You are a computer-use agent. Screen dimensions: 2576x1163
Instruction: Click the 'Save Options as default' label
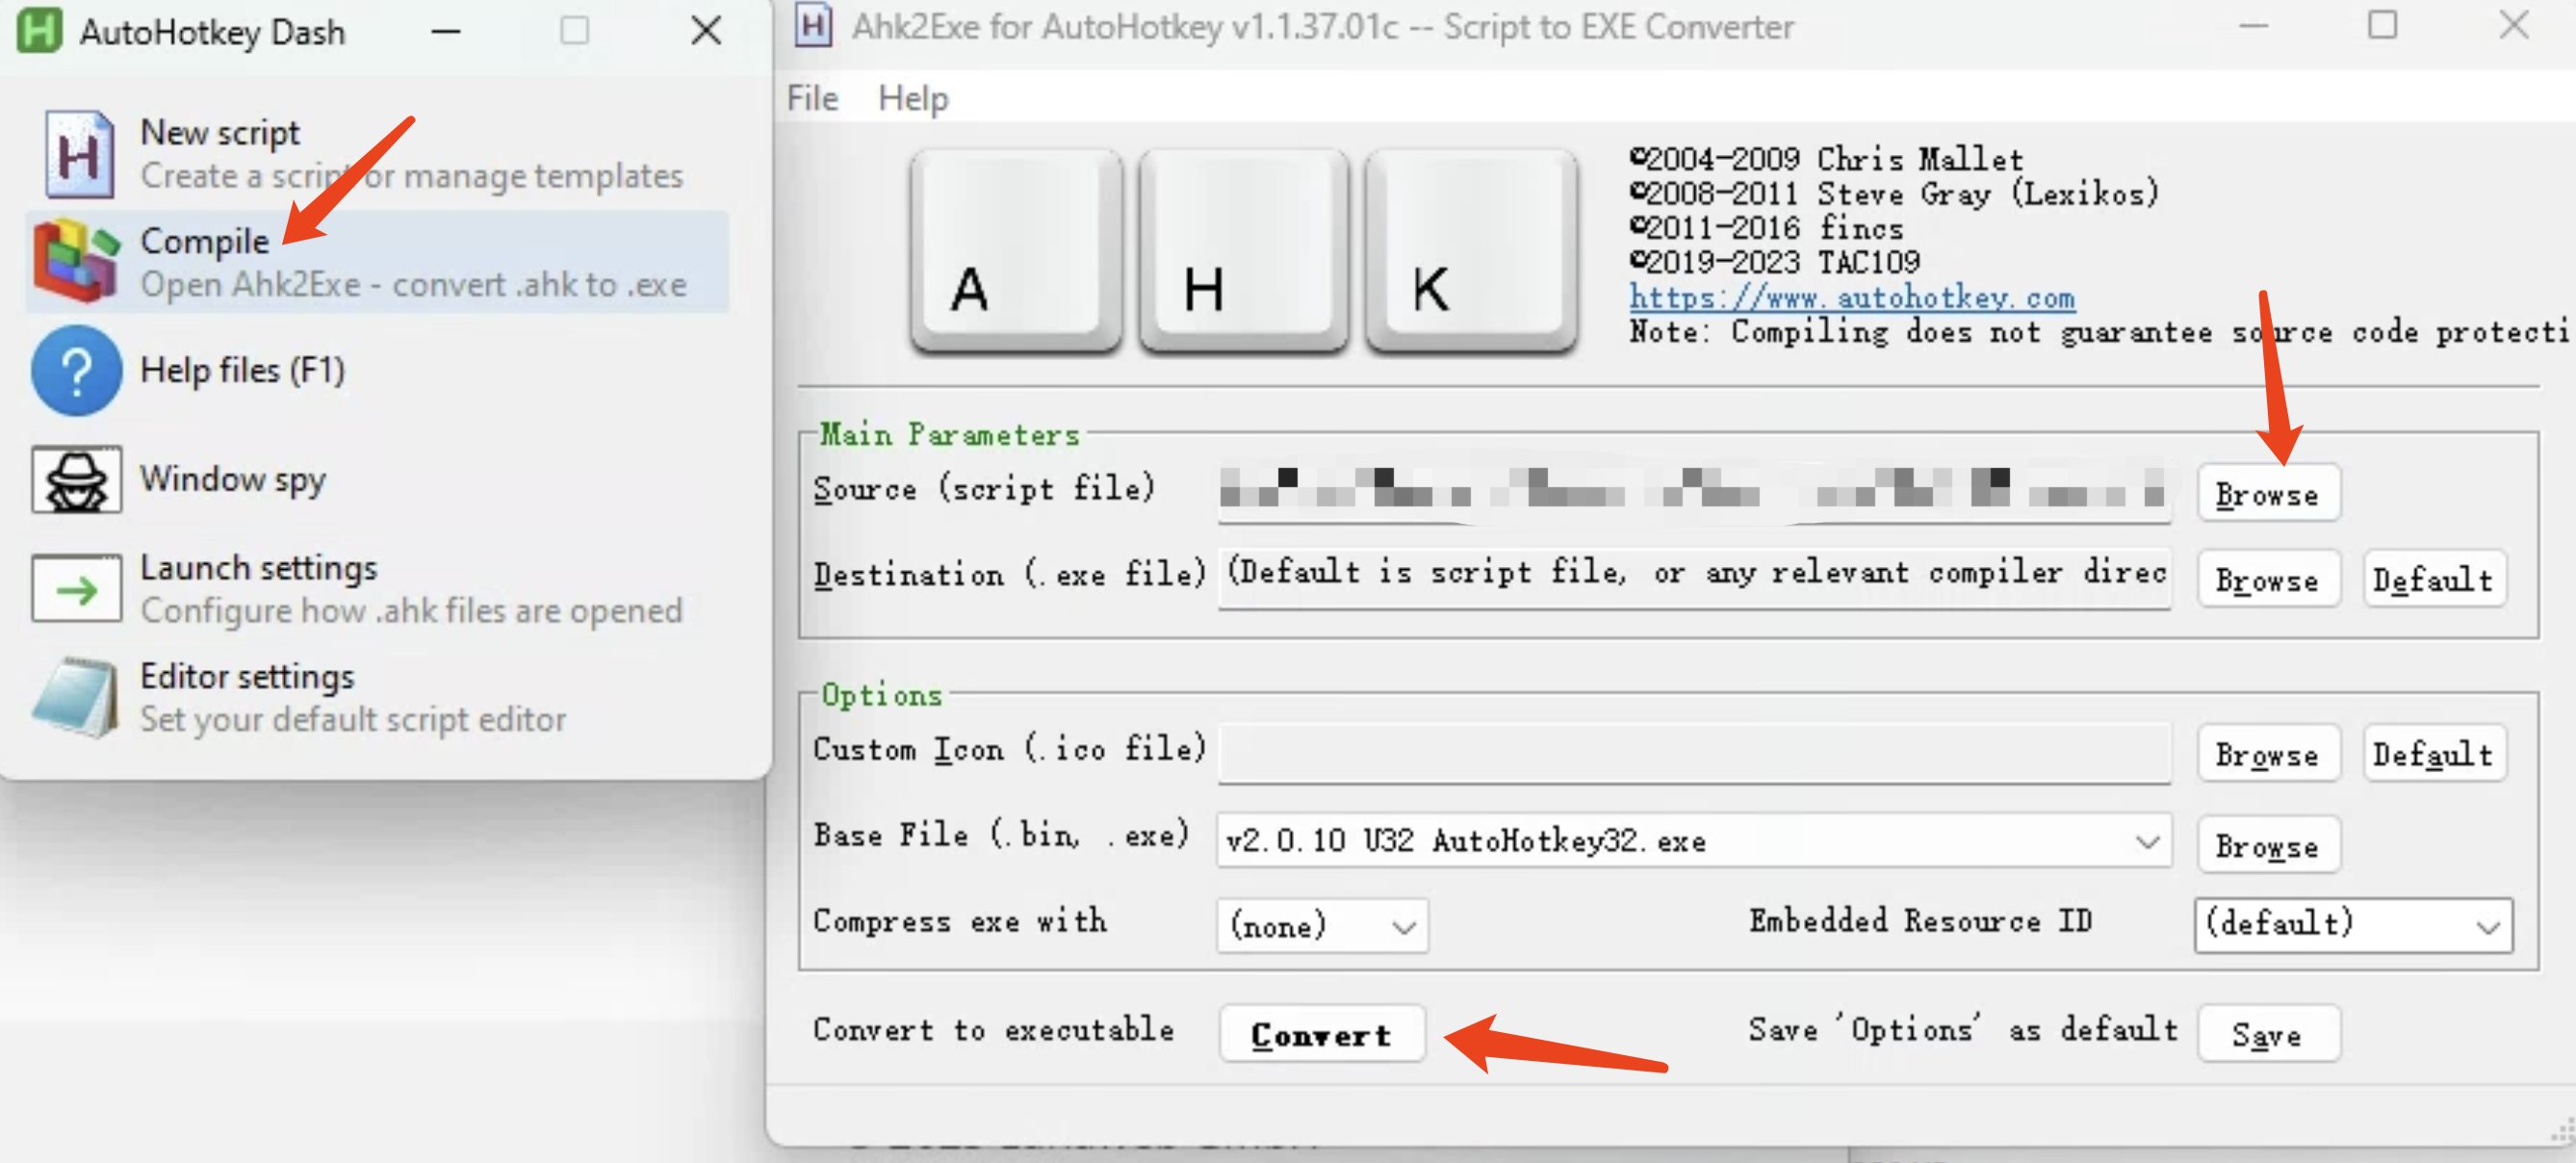(x=1963, y=1029)
